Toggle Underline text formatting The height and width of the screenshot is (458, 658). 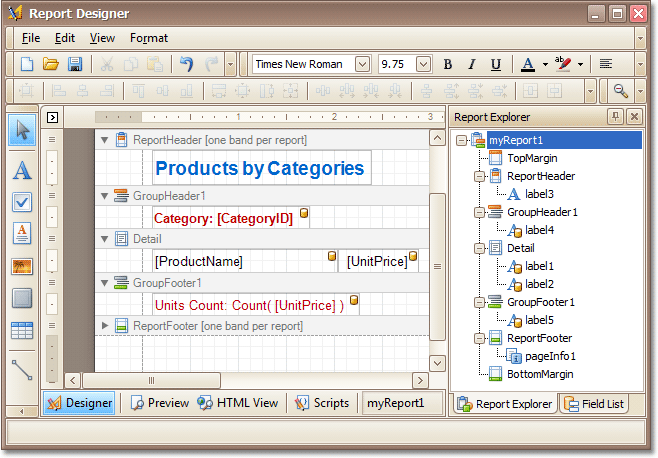493,64
